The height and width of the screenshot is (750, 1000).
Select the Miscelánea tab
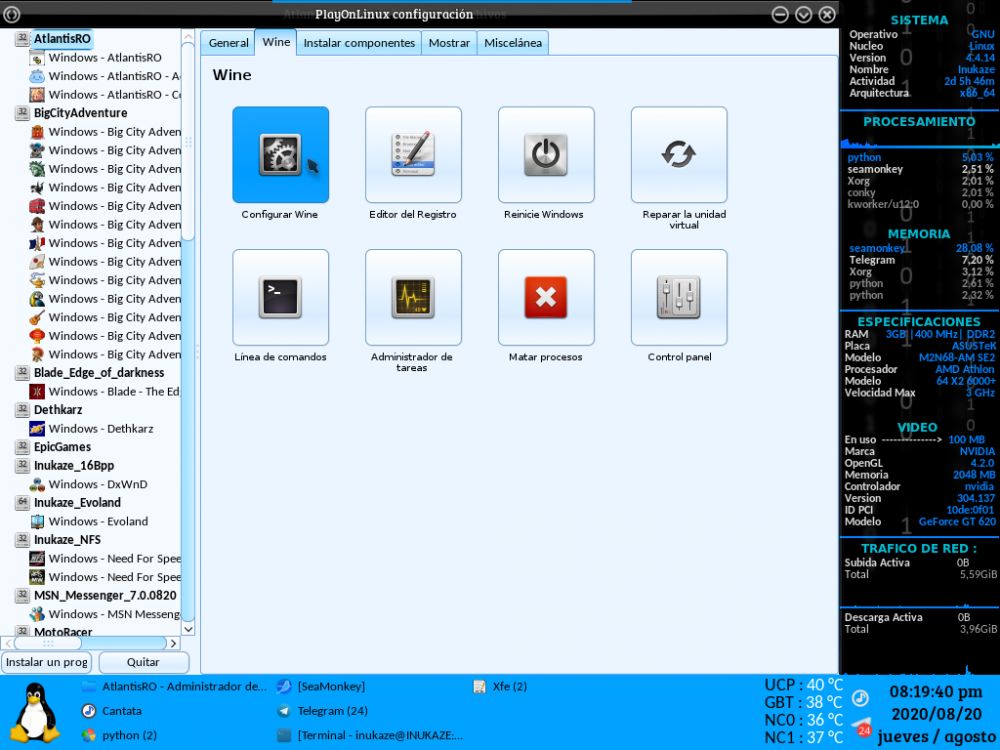coord(513,43)
